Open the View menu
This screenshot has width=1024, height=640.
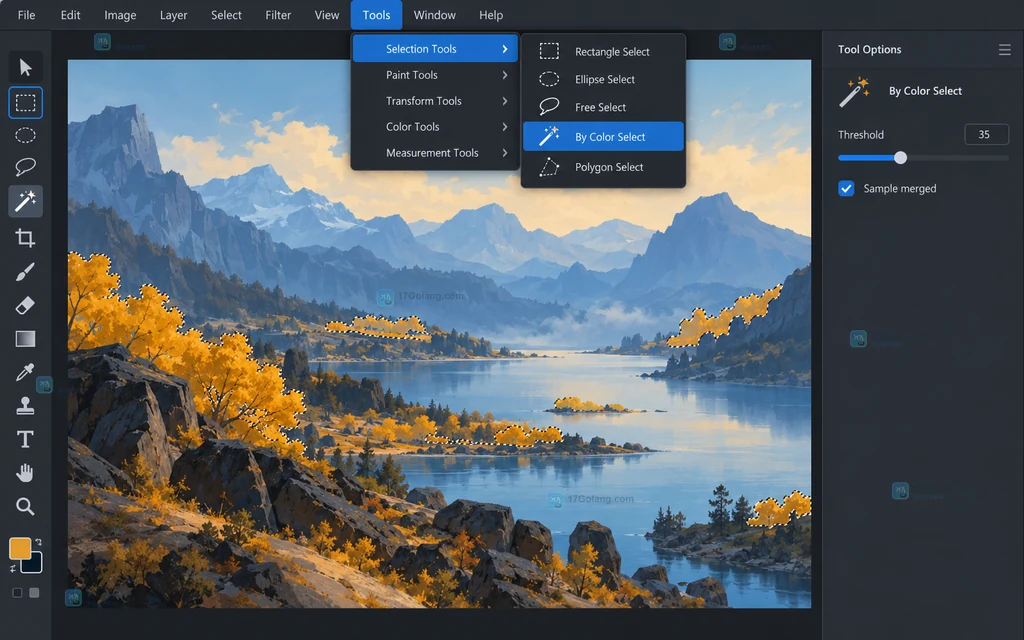coord(327,15)
